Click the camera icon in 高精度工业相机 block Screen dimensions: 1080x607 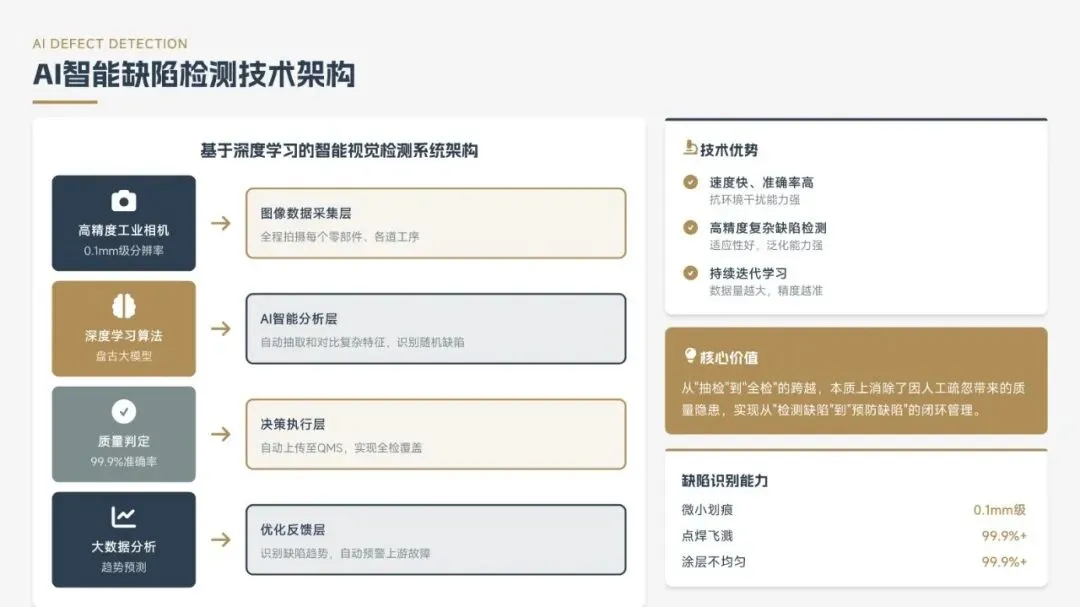click(124, 201)
